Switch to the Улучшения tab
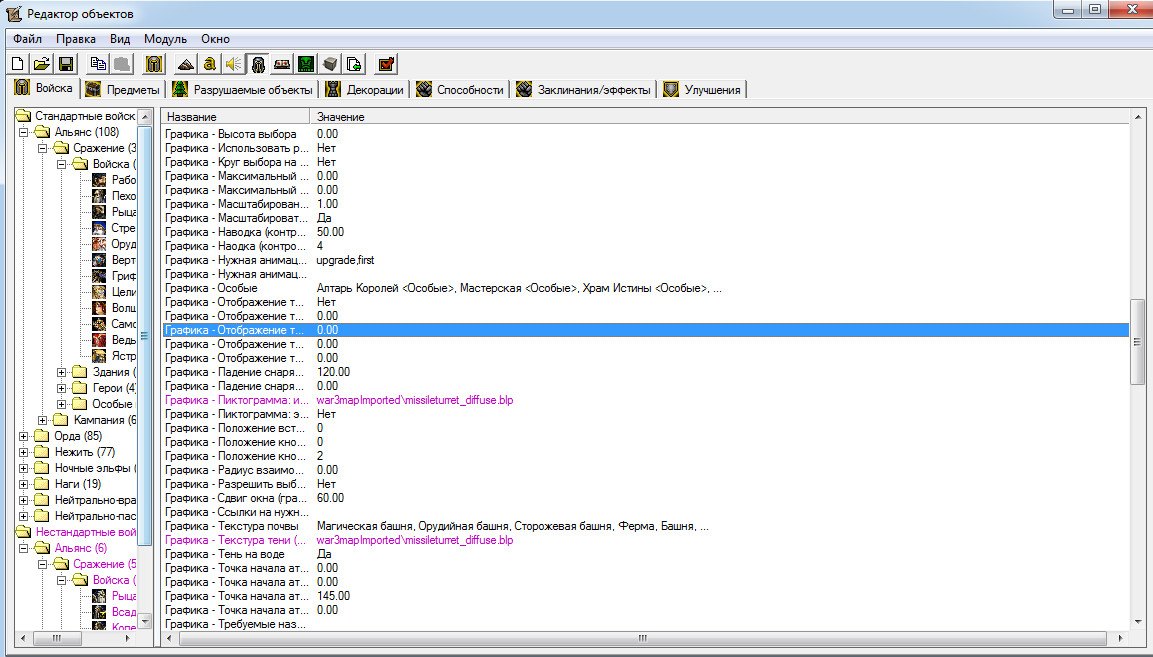This screenshot has width=1153, height=657. tap(702, 90)
